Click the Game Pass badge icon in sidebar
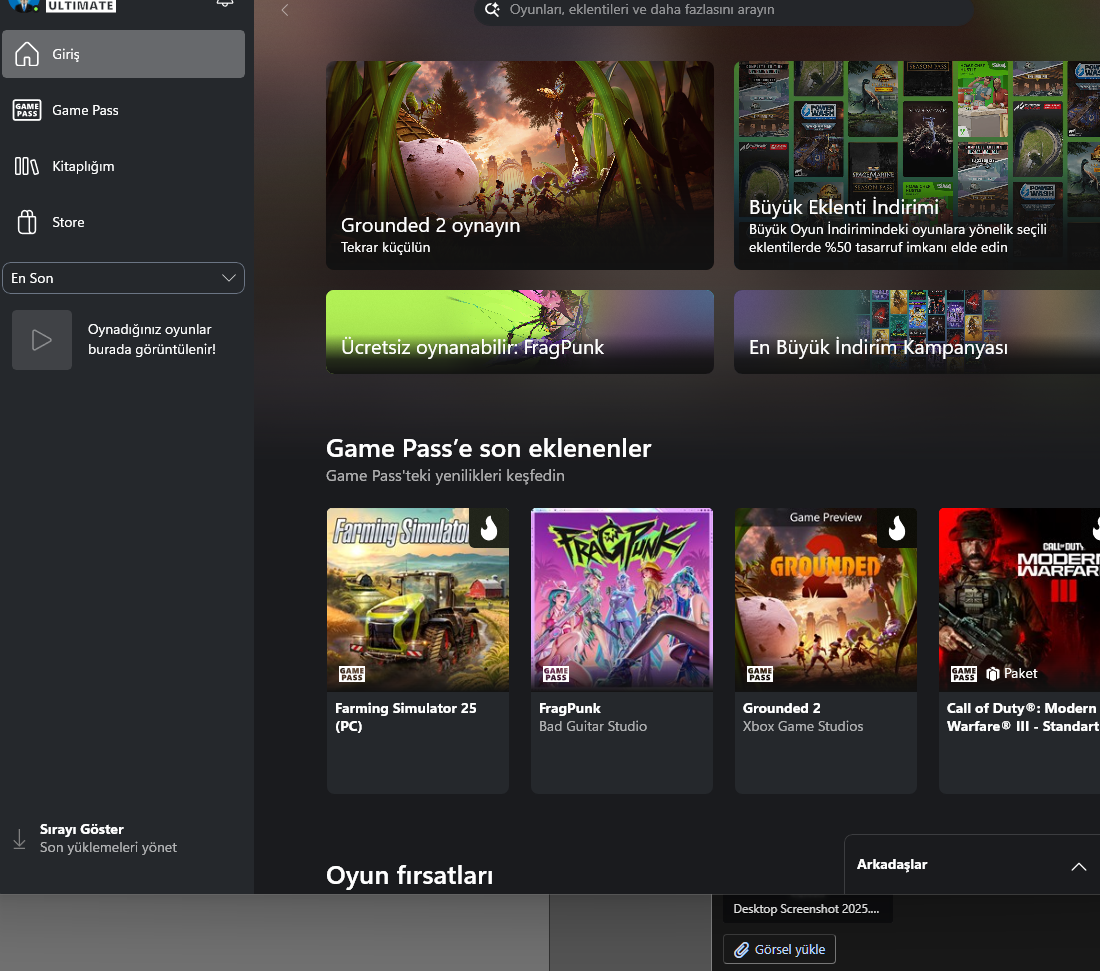This screenshot has height=971, width=1100. click(27, 110)
